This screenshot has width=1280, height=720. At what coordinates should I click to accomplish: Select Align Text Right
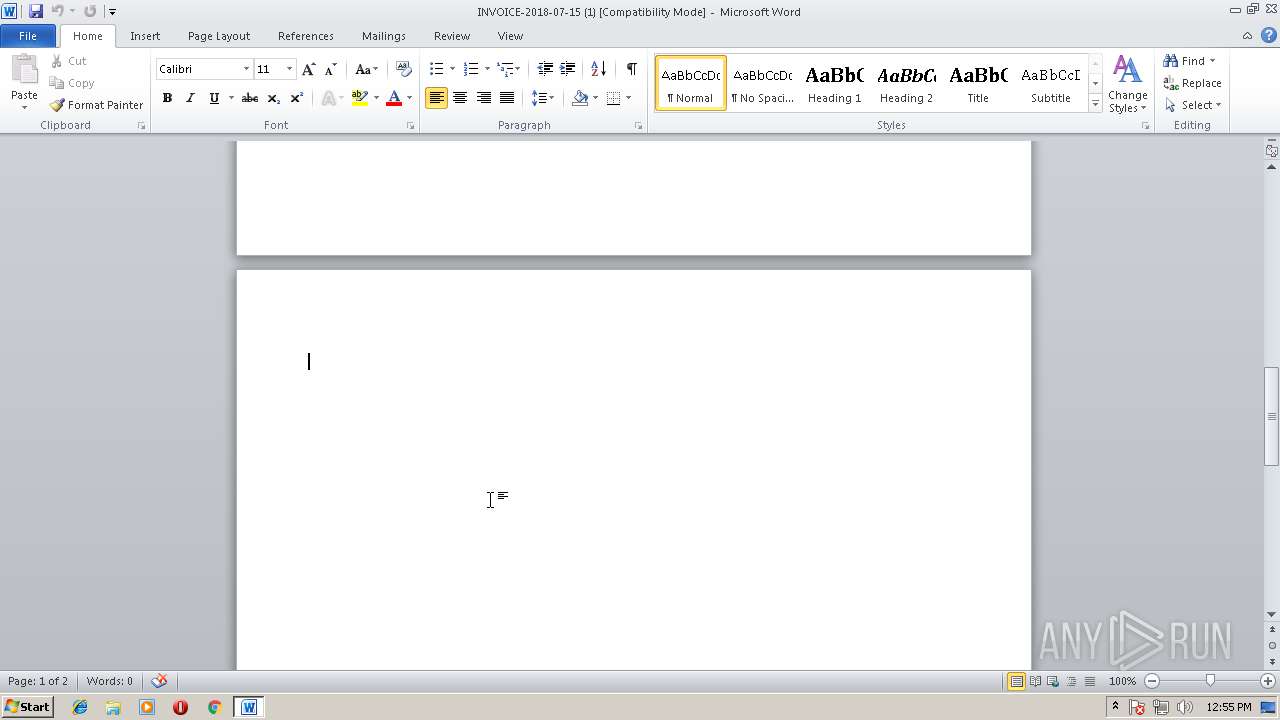484,98
